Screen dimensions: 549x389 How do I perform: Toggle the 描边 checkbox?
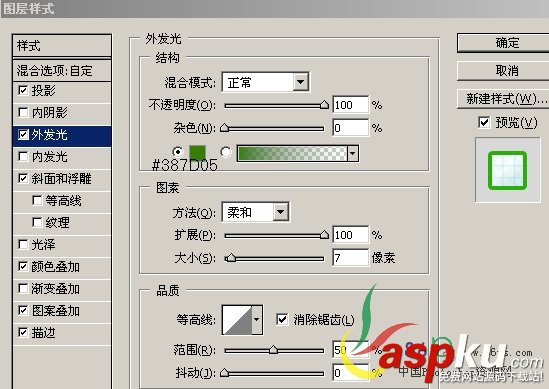(23, 333)
